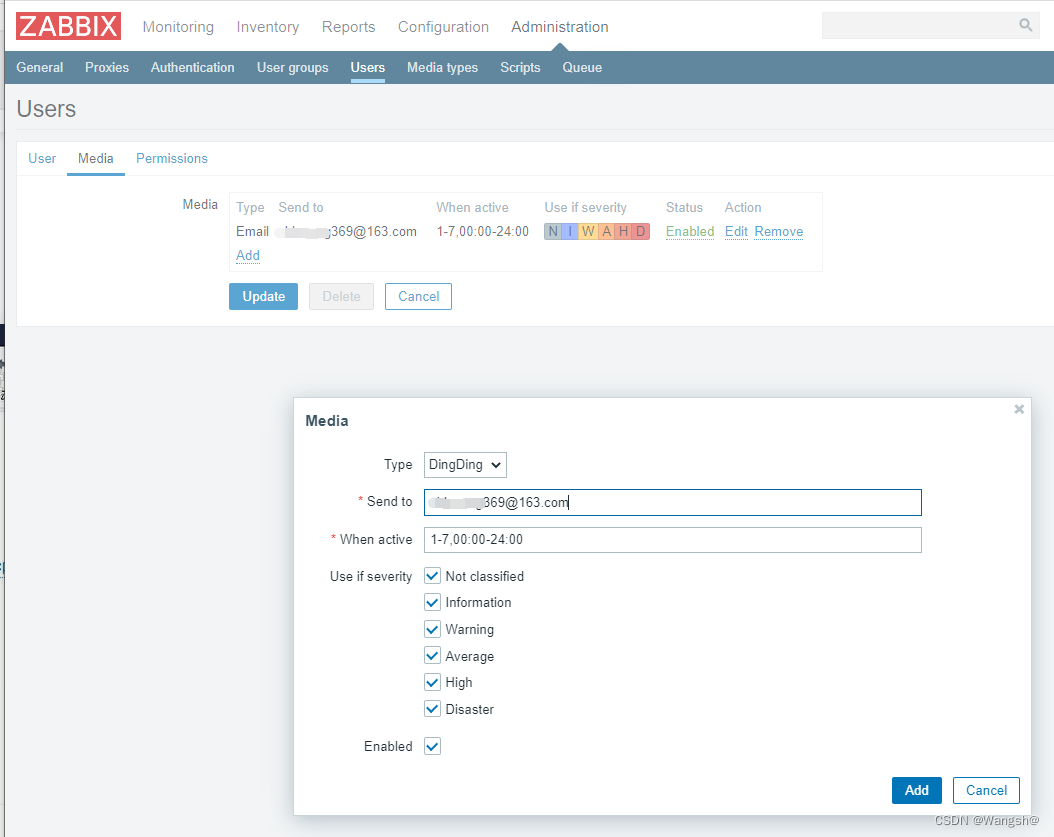
Task: Switch to the Permissions tab
Action: pos(171,158)
